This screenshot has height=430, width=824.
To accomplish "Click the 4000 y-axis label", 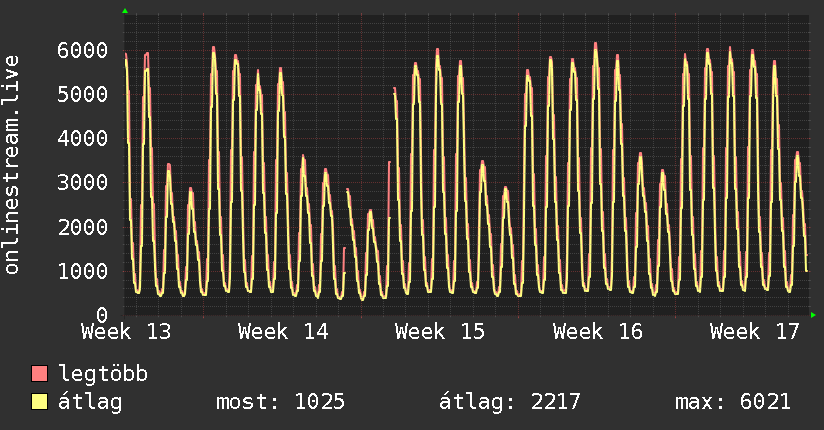I will click(x=83, y=139).
